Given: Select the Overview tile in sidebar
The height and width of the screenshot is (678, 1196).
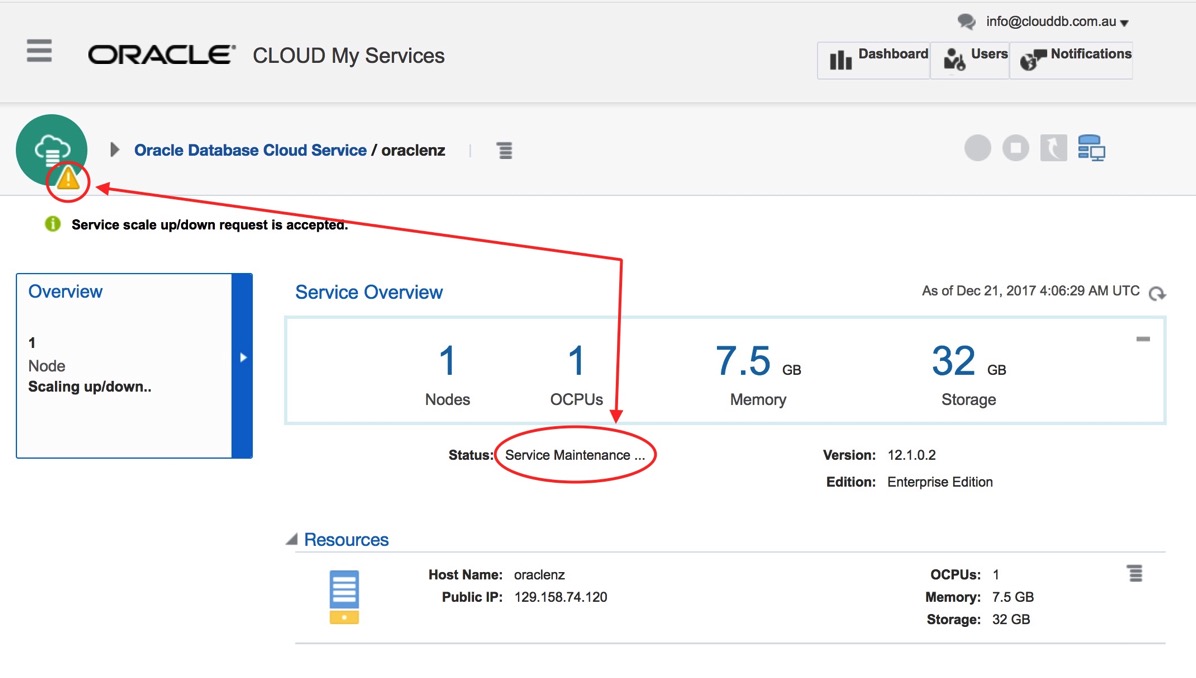Looking at the screenshot, I should [124, 365].
